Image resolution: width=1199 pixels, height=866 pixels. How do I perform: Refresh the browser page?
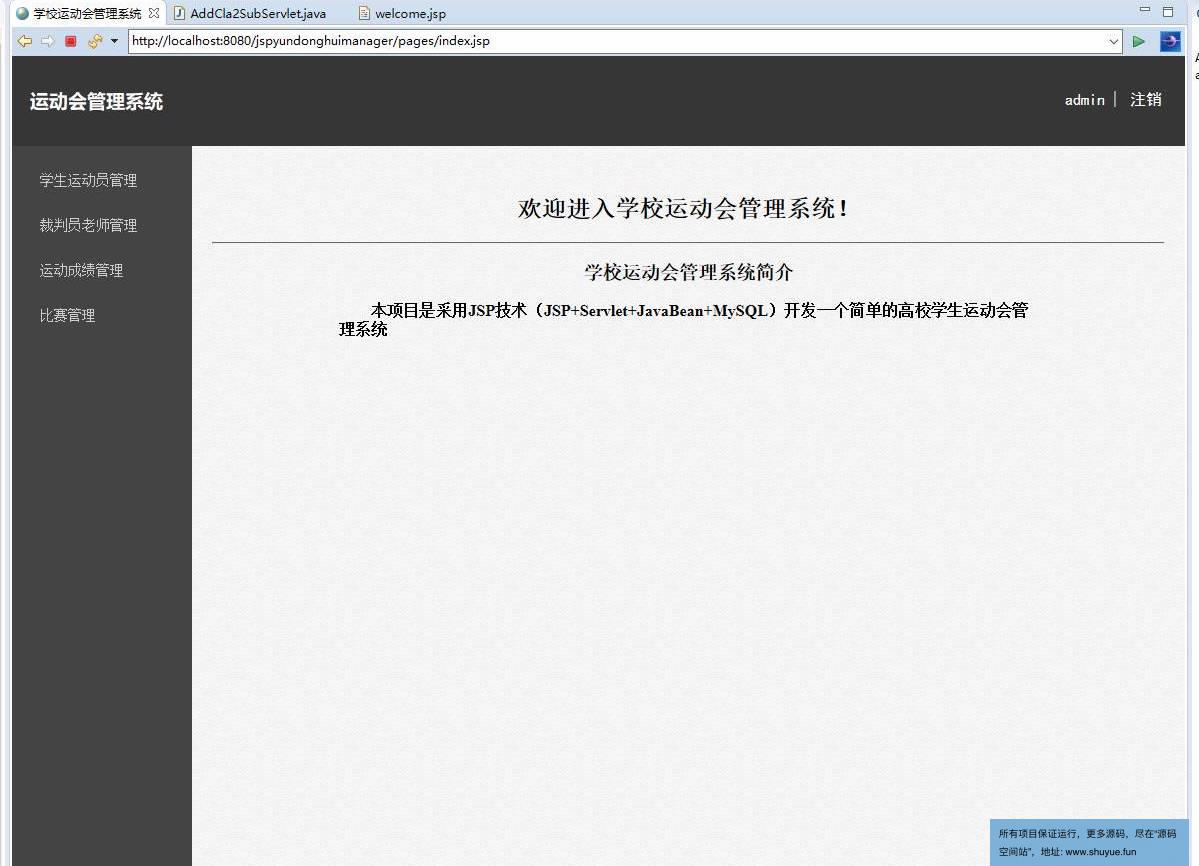pyautogui.click(x=95, y=41)
